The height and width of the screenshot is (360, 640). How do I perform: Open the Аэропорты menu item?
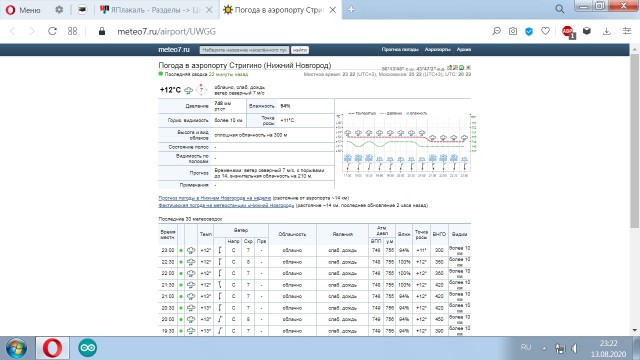pyautogui.click(x=438, y=49)
